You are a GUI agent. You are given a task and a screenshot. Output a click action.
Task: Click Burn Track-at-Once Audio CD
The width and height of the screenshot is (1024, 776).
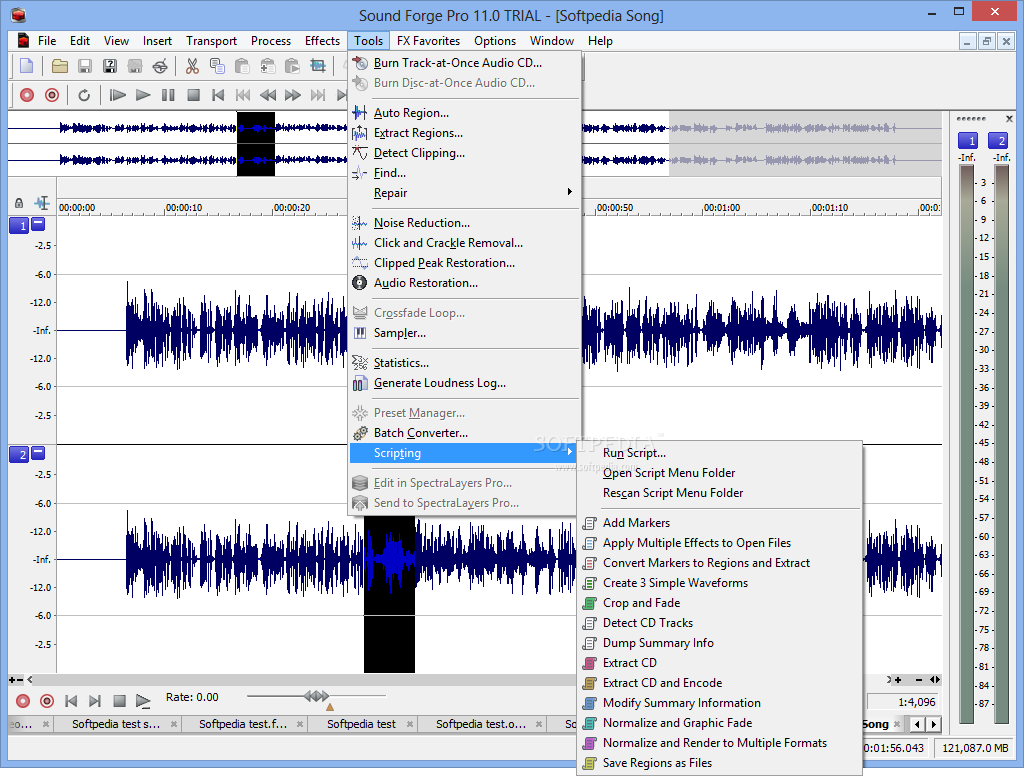[465, 63]
